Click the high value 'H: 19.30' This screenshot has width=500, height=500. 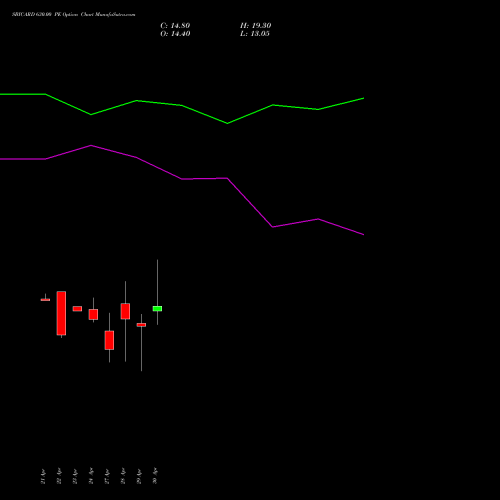coord(256,26)
